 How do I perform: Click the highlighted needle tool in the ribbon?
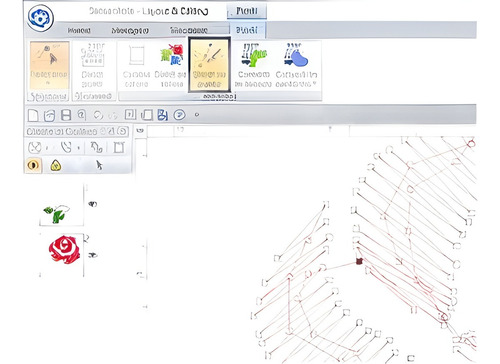(209, 65)
